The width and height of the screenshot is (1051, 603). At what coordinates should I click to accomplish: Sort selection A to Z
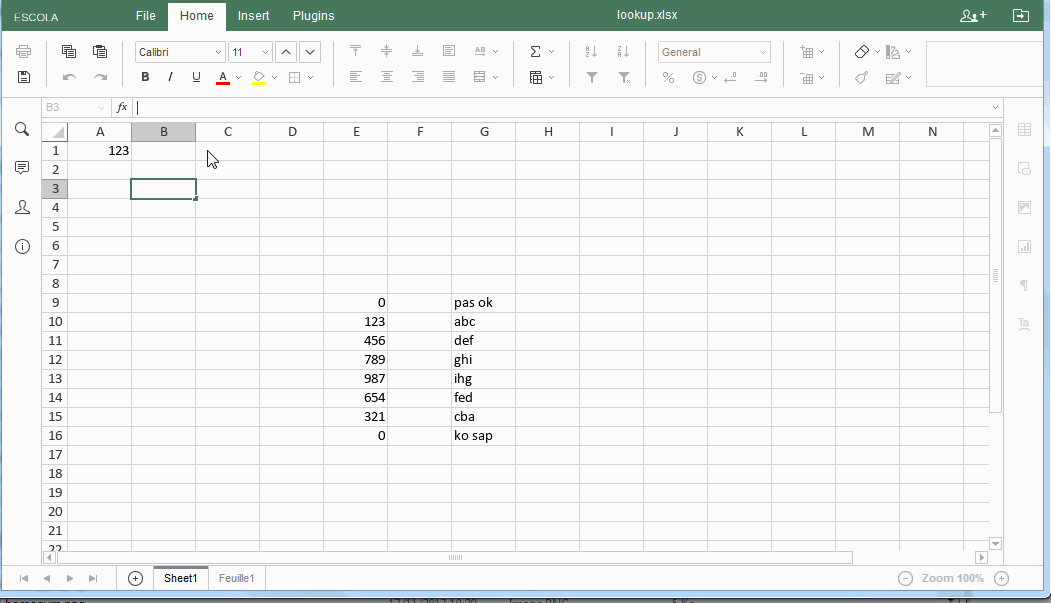pos(591,50)
